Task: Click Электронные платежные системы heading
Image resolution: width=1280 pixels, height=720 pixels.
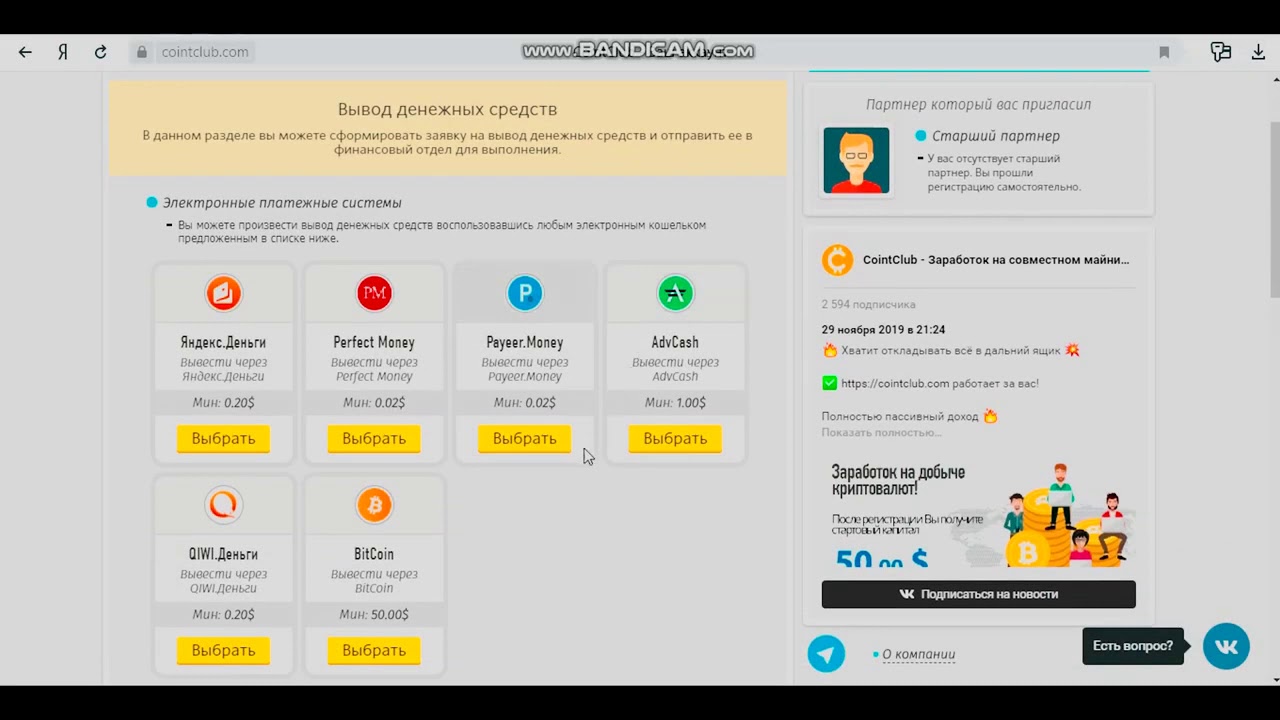Action: (282, 203)
